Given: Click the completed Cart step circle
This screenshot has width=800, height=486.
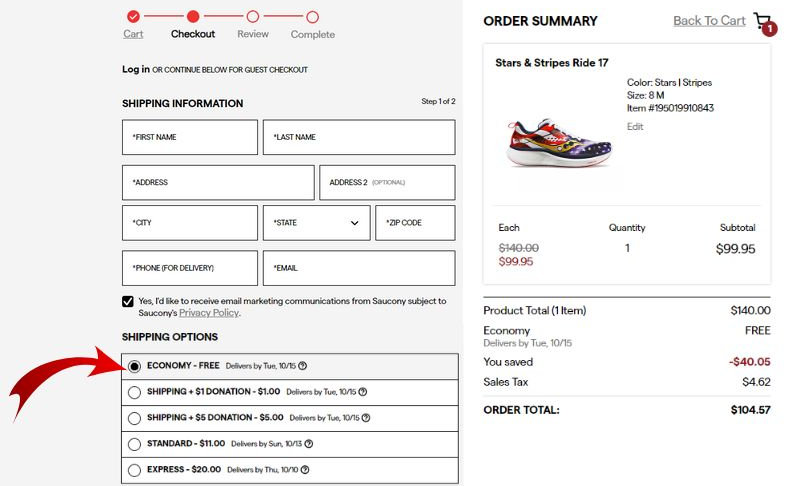Looking at the screenshot, I should click(x=133, y=16).
